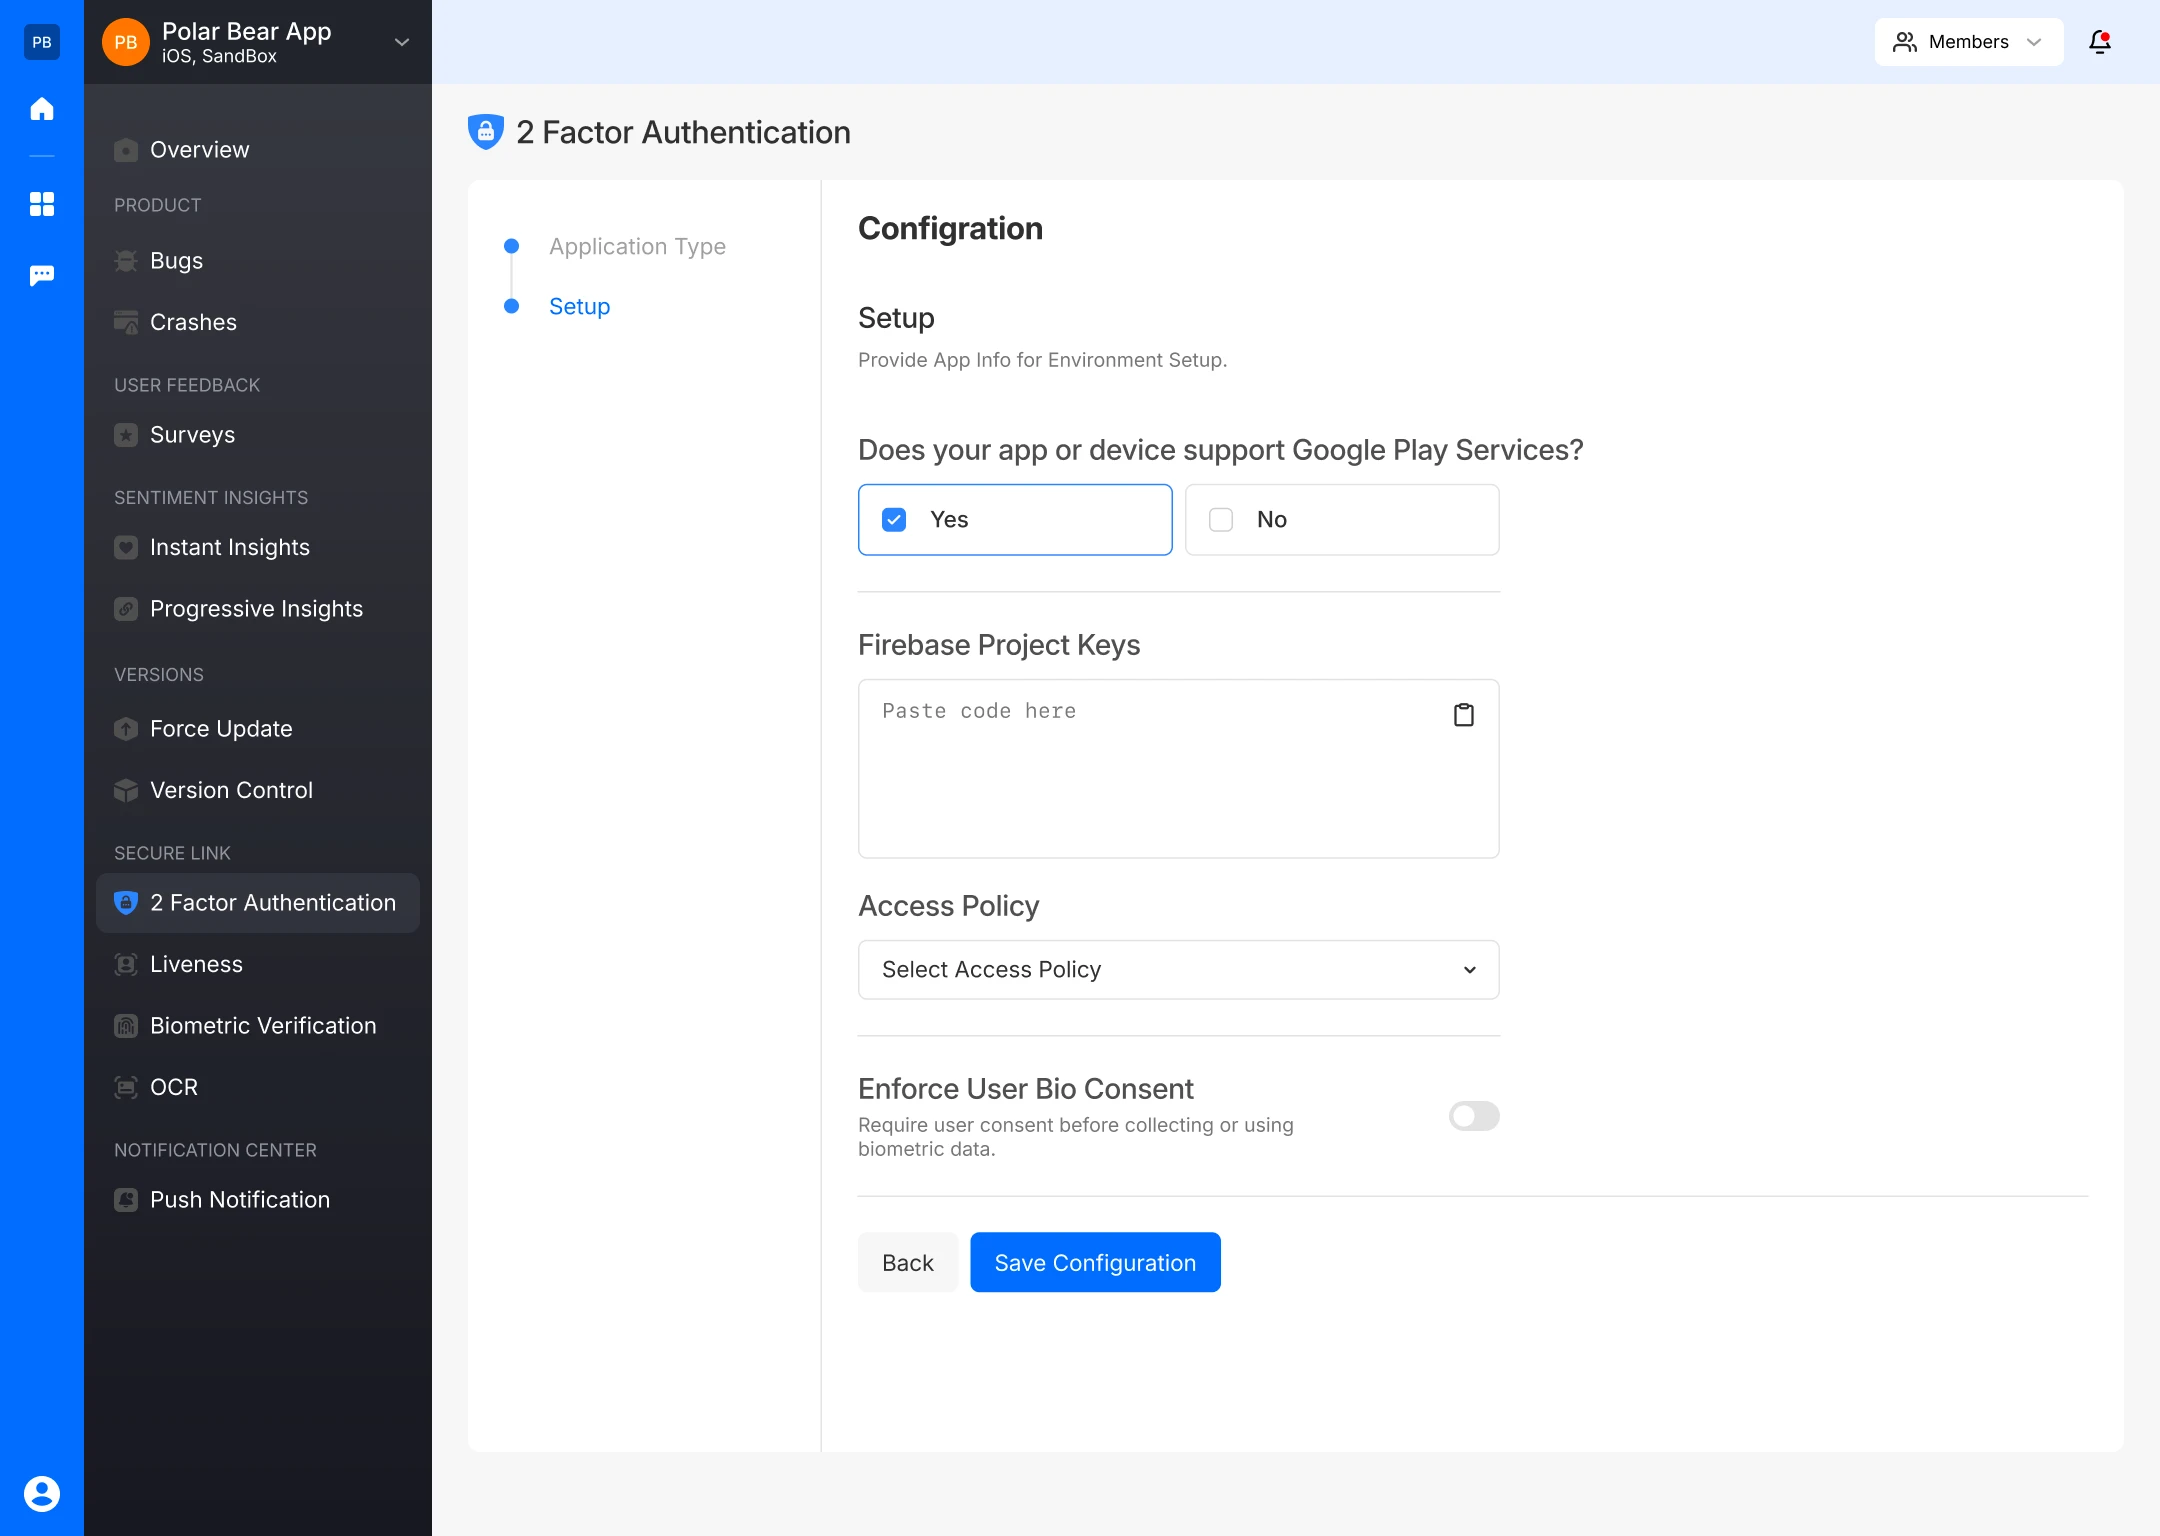Click the Back button
2160x1536 pixels.
pyautogui.click(x=907, y=1262)
